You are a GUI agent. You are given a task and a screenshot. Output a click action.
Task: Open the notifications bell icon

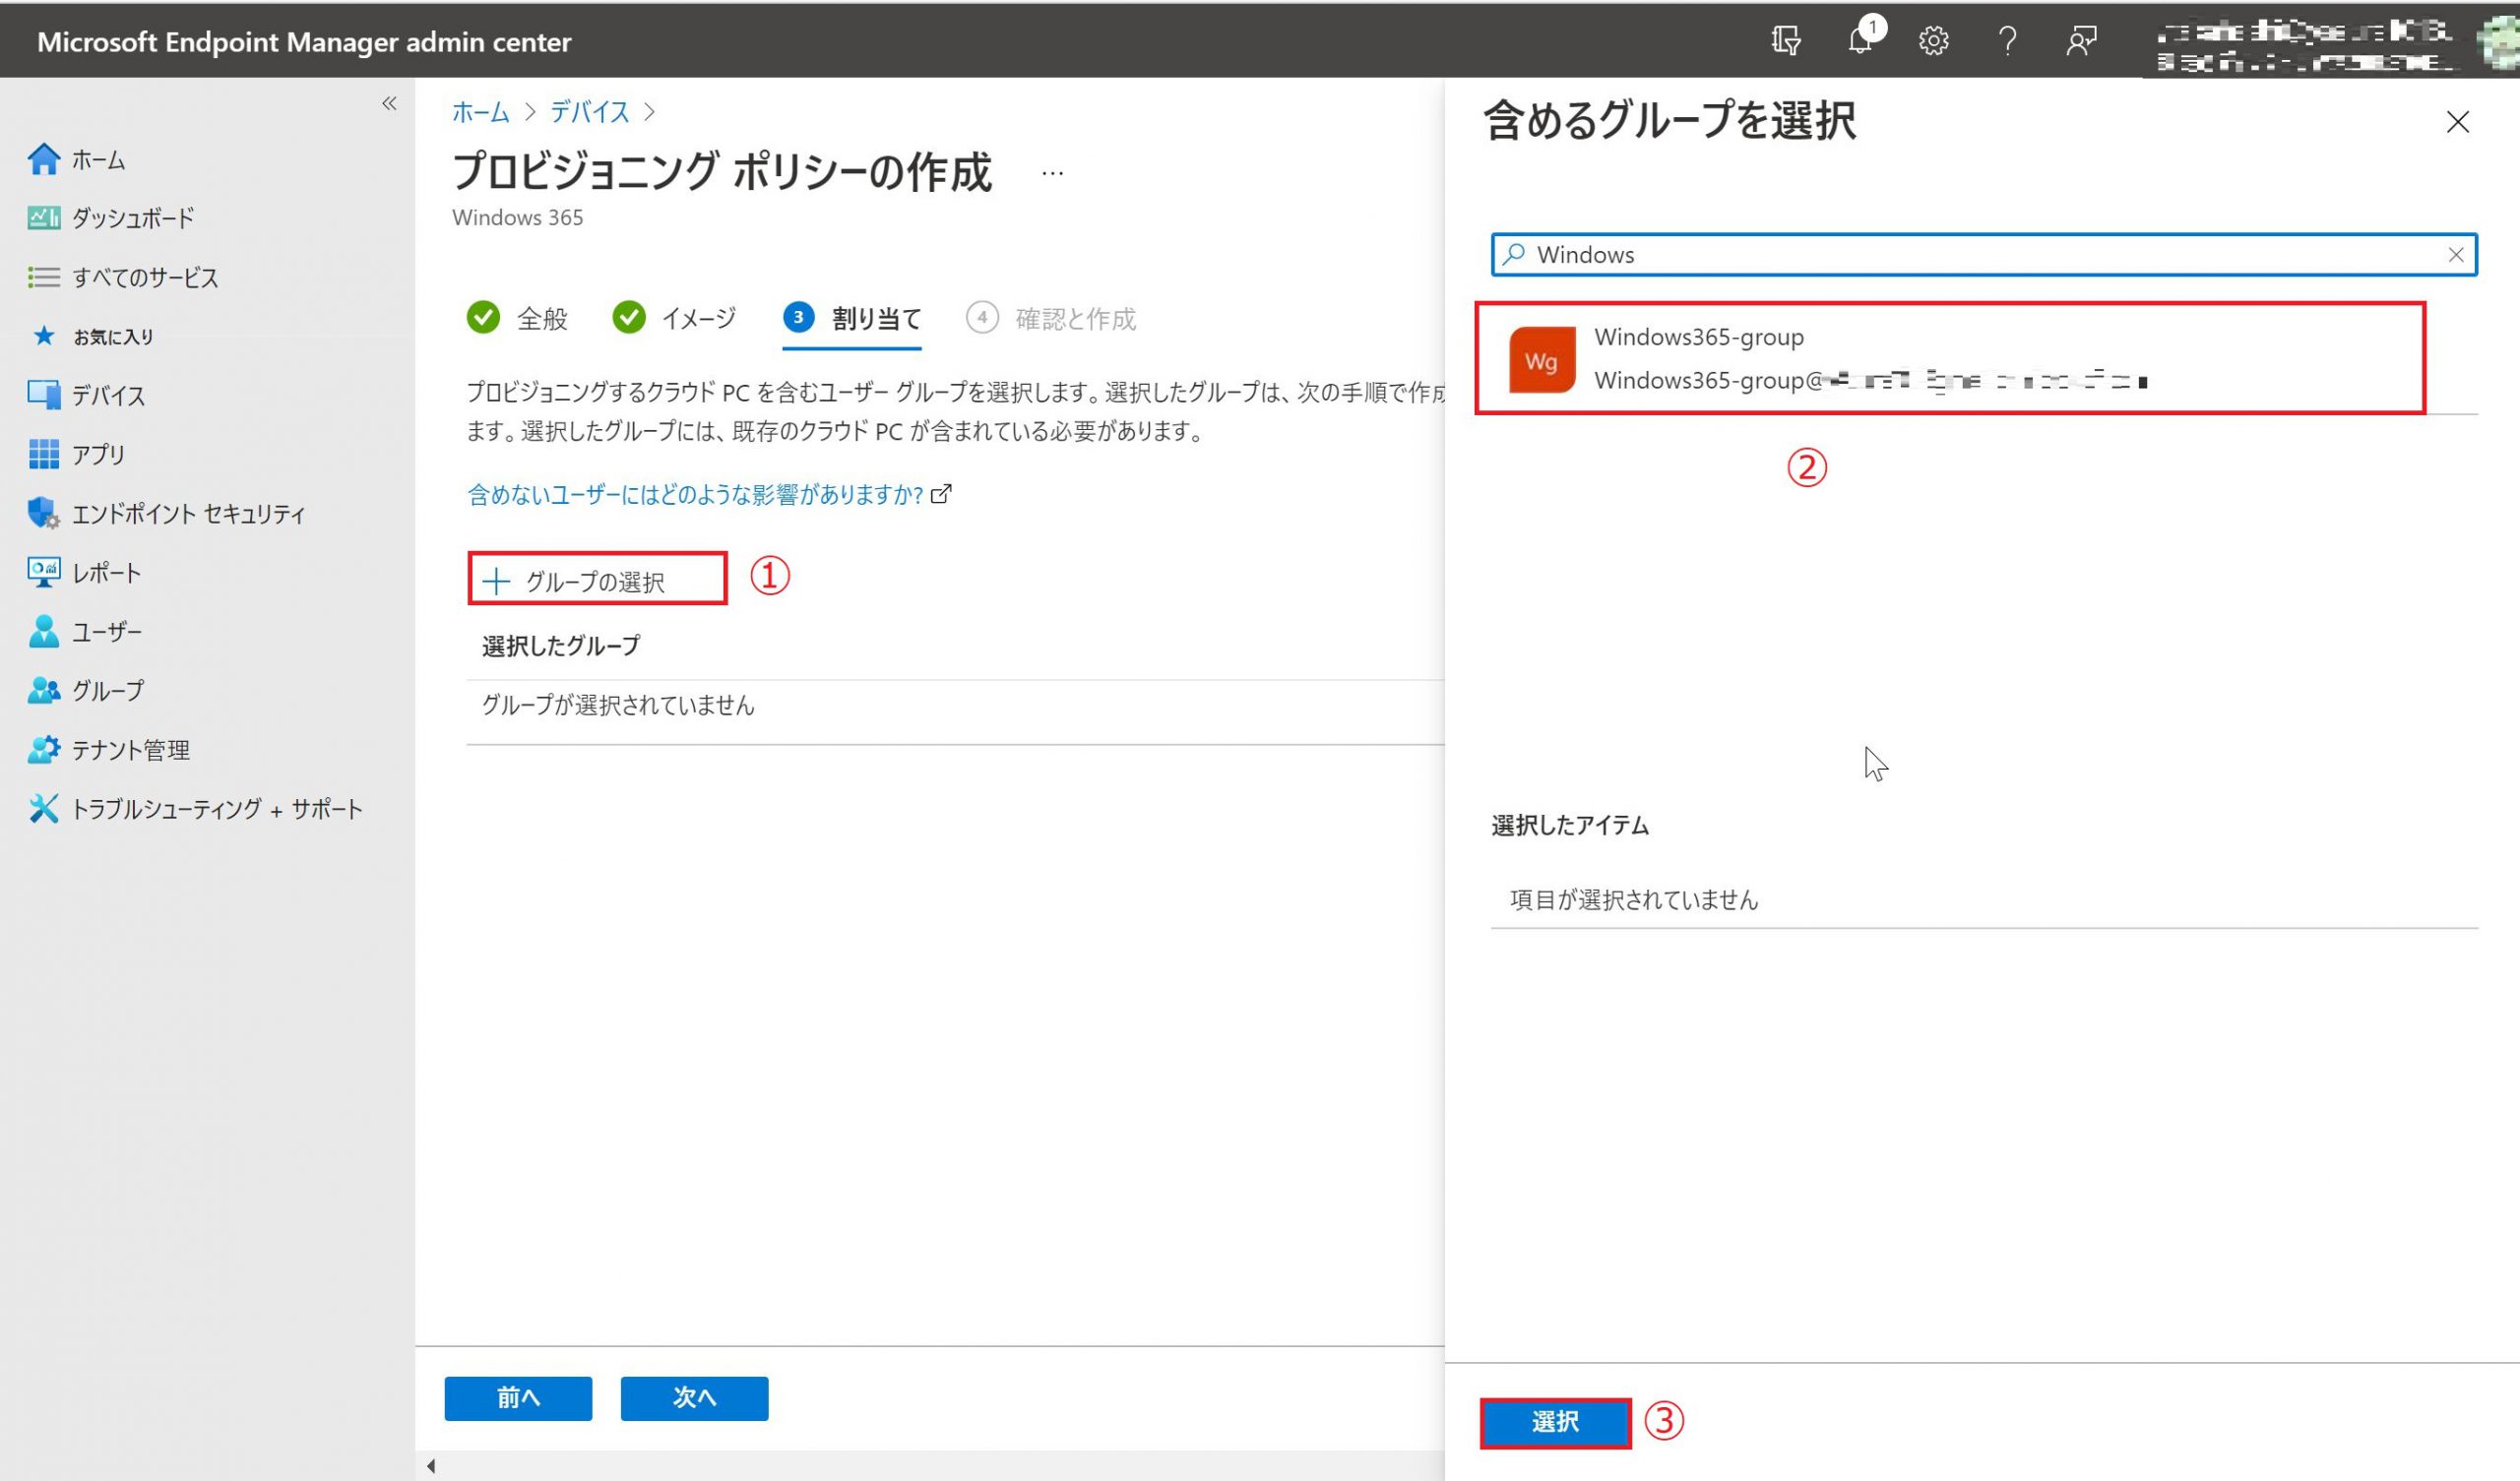coord(1859,41)
